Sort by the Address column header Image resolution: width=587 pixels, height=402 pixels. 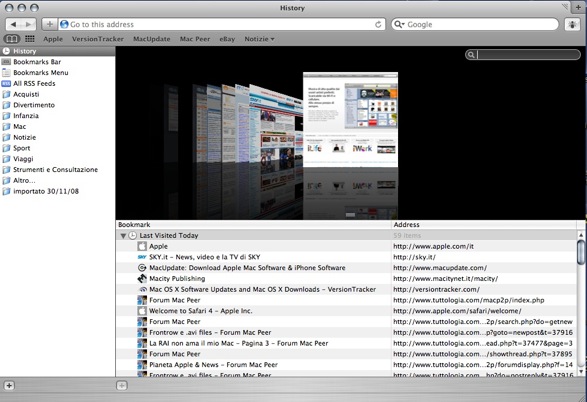[x=484, y=225]
